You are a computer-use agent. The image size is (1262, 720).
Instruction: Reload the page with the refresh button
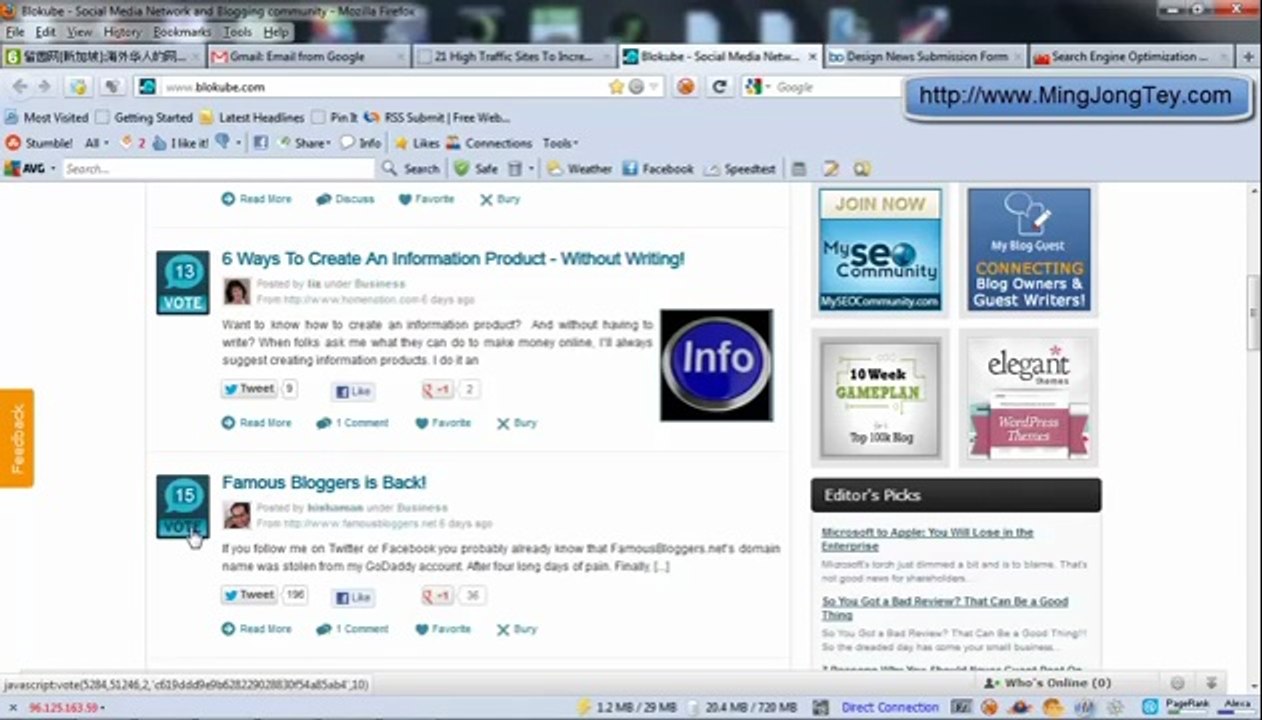(x=718, y=87)
